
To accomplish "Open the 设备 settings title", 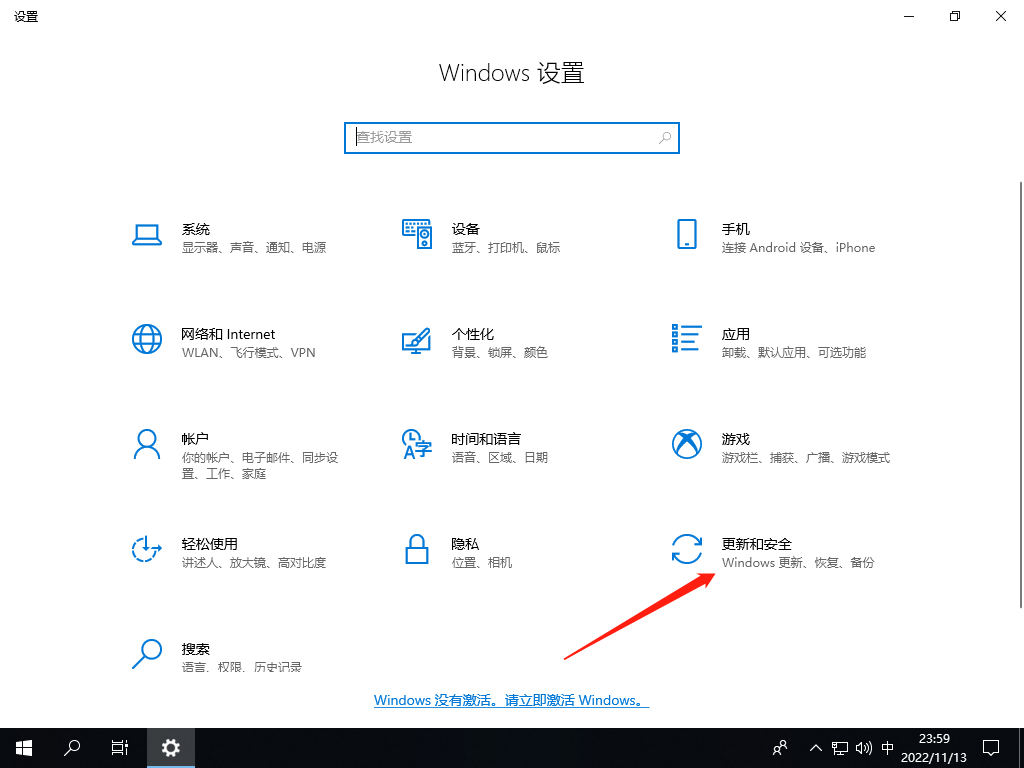I will [x=466, y=229].
